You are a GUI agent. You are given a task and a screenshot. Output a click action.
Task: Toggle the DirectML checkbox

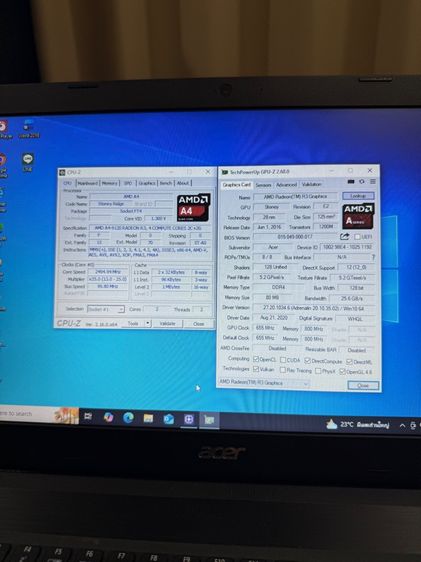coord(349,362)
